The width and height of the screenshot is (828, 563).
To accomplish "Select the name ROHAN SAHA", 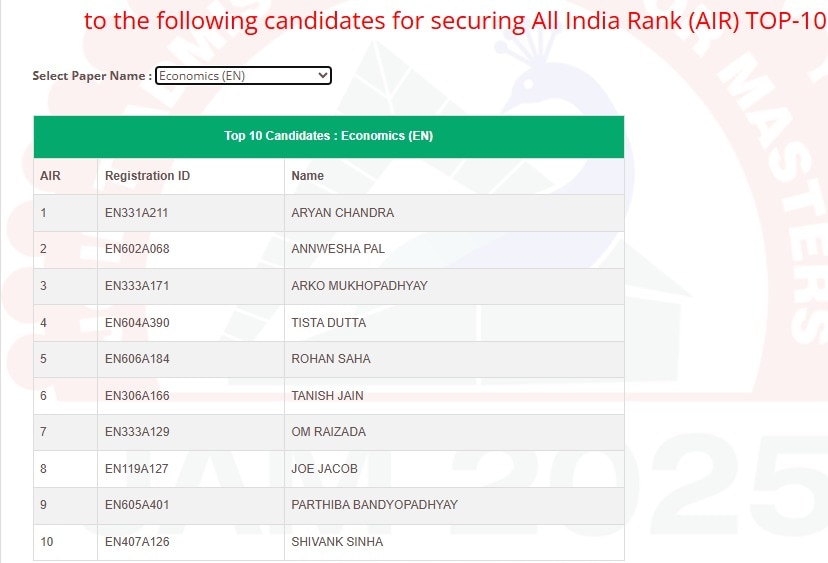I will (x=330, y=359).
